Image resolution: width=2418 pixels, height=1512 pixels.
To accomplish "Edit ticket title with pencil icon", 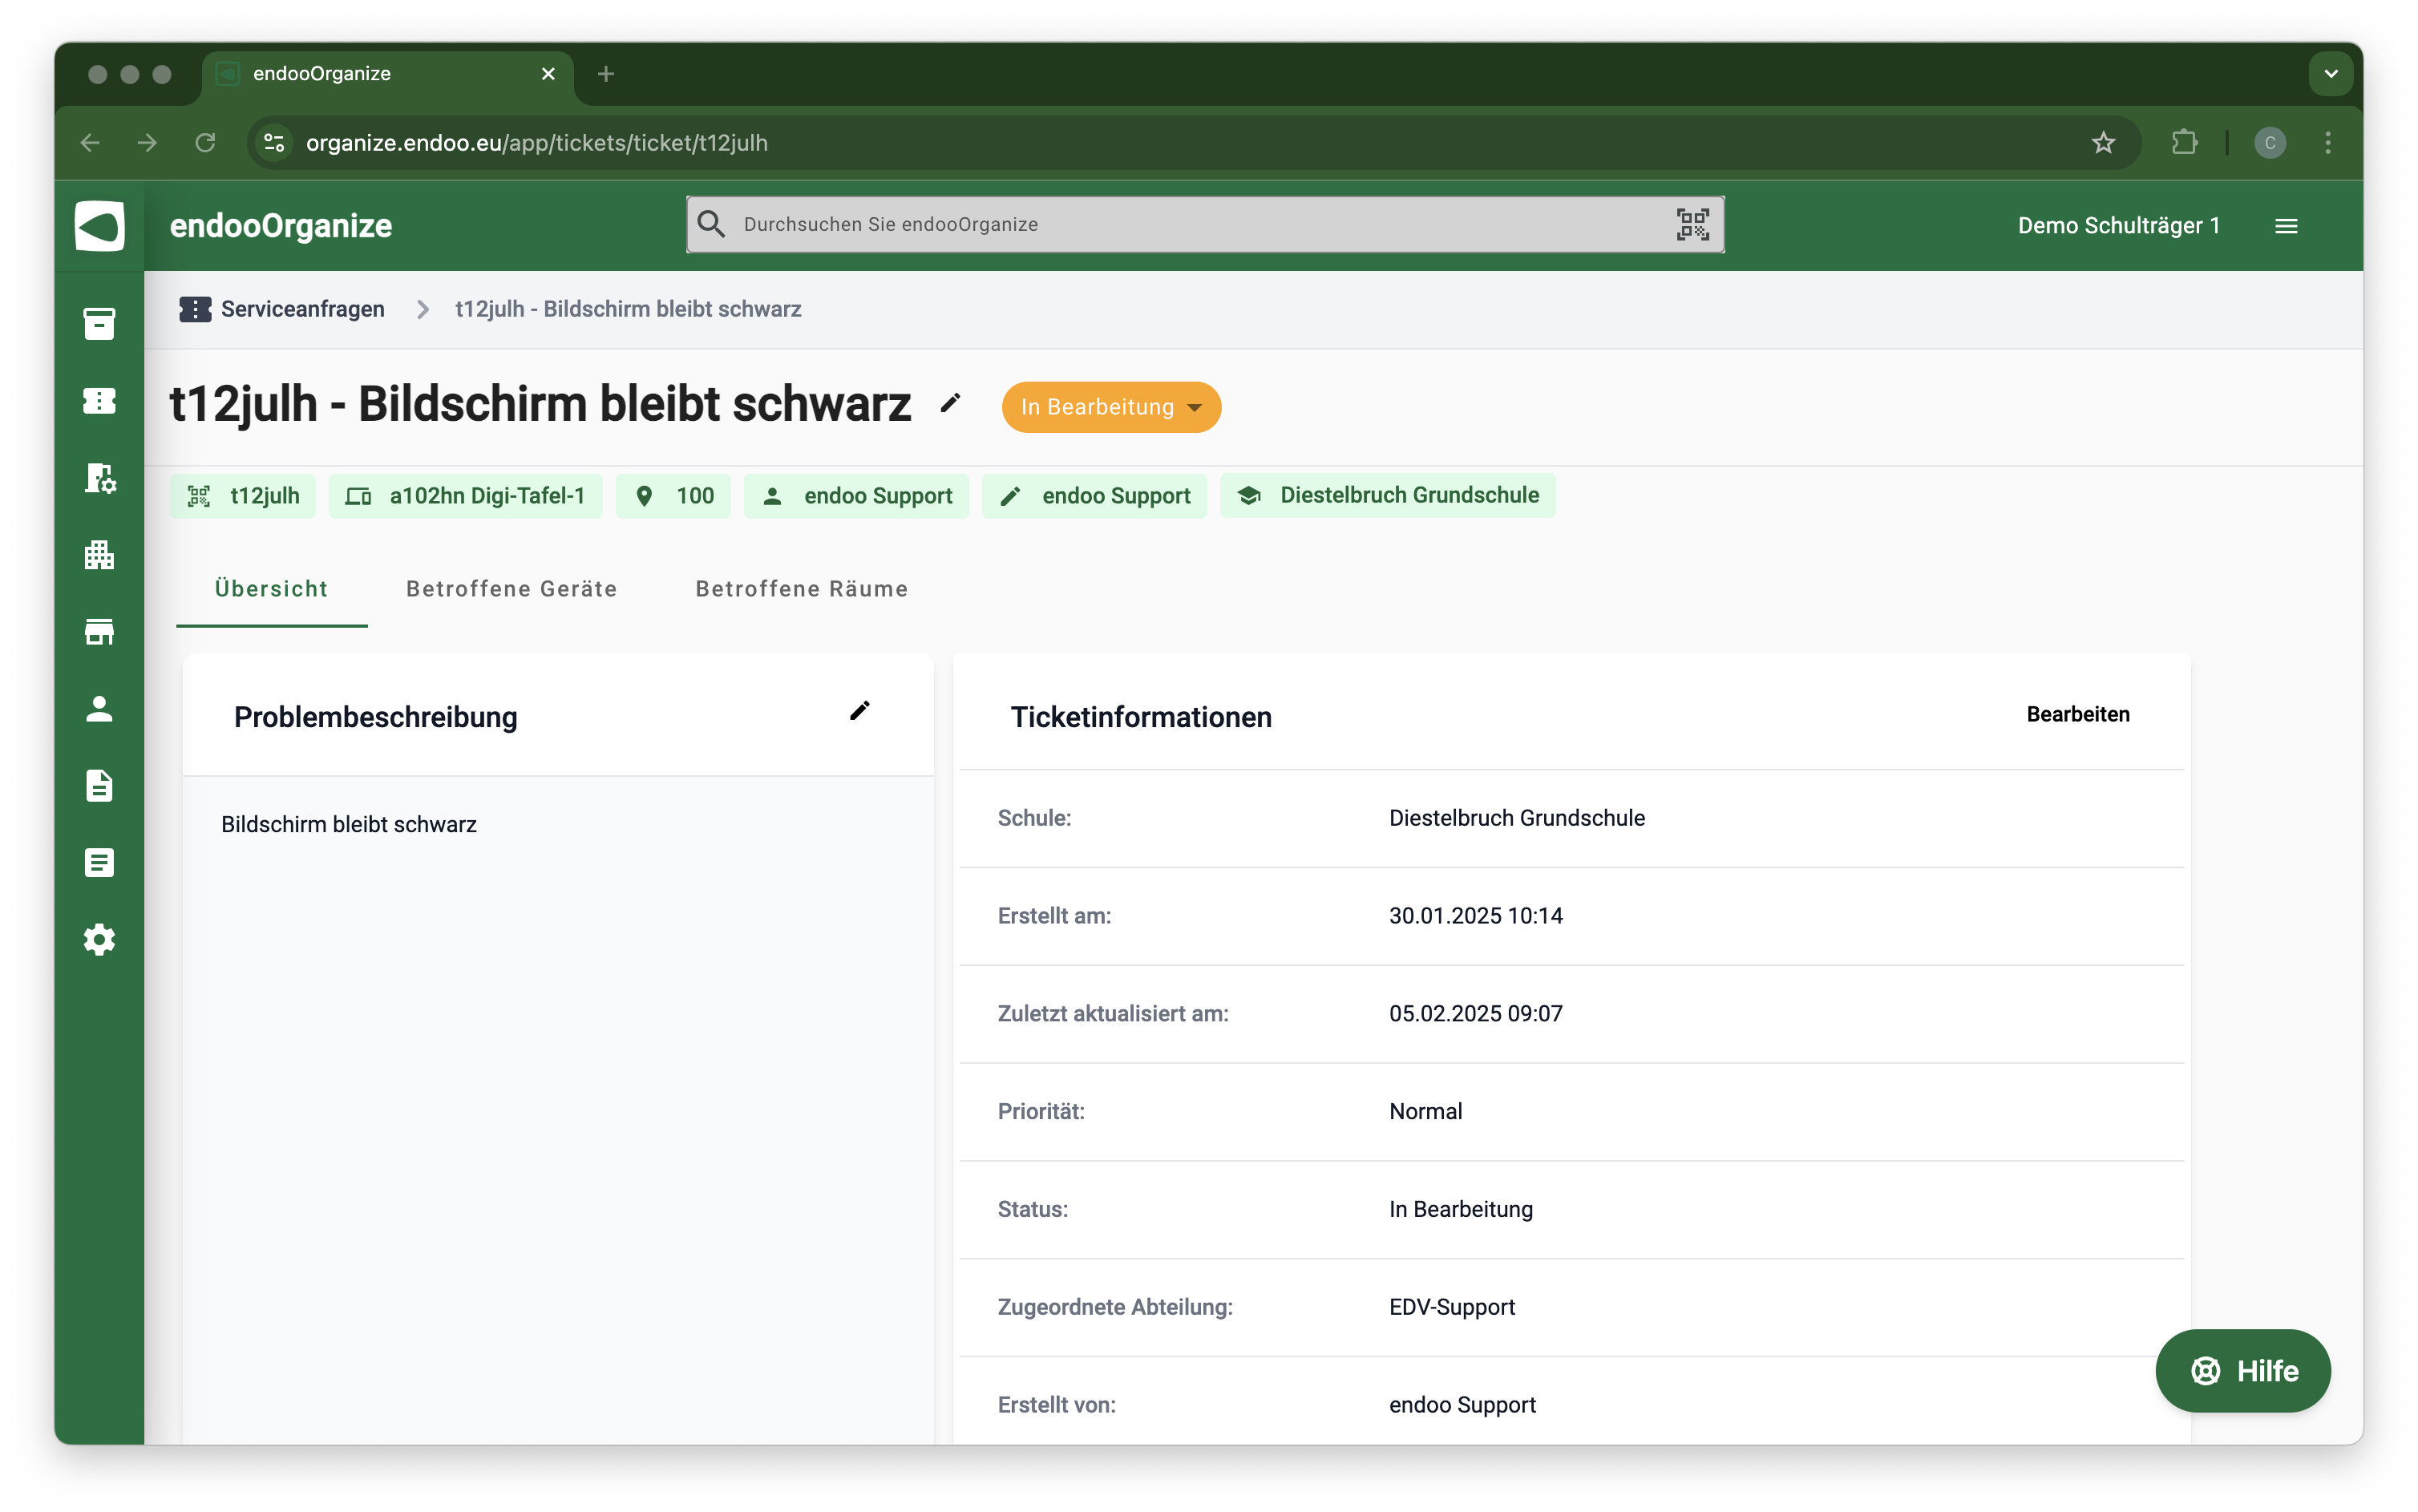I will click(x=950, y=403).
